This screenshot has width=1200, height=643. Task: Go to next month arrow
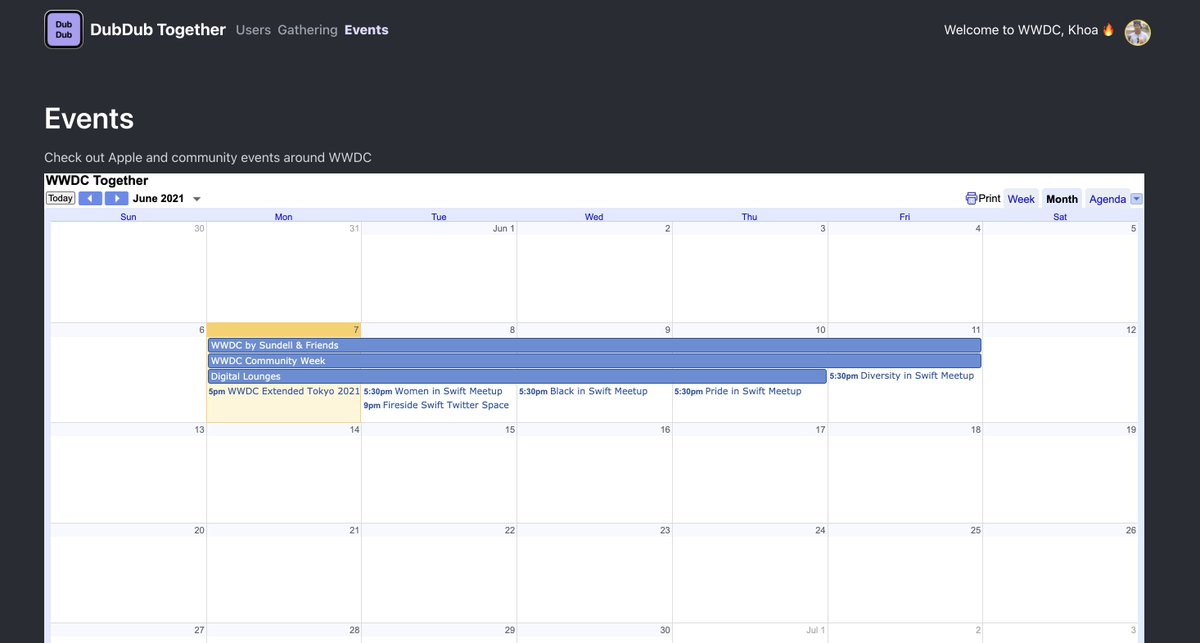coord(116,198)
